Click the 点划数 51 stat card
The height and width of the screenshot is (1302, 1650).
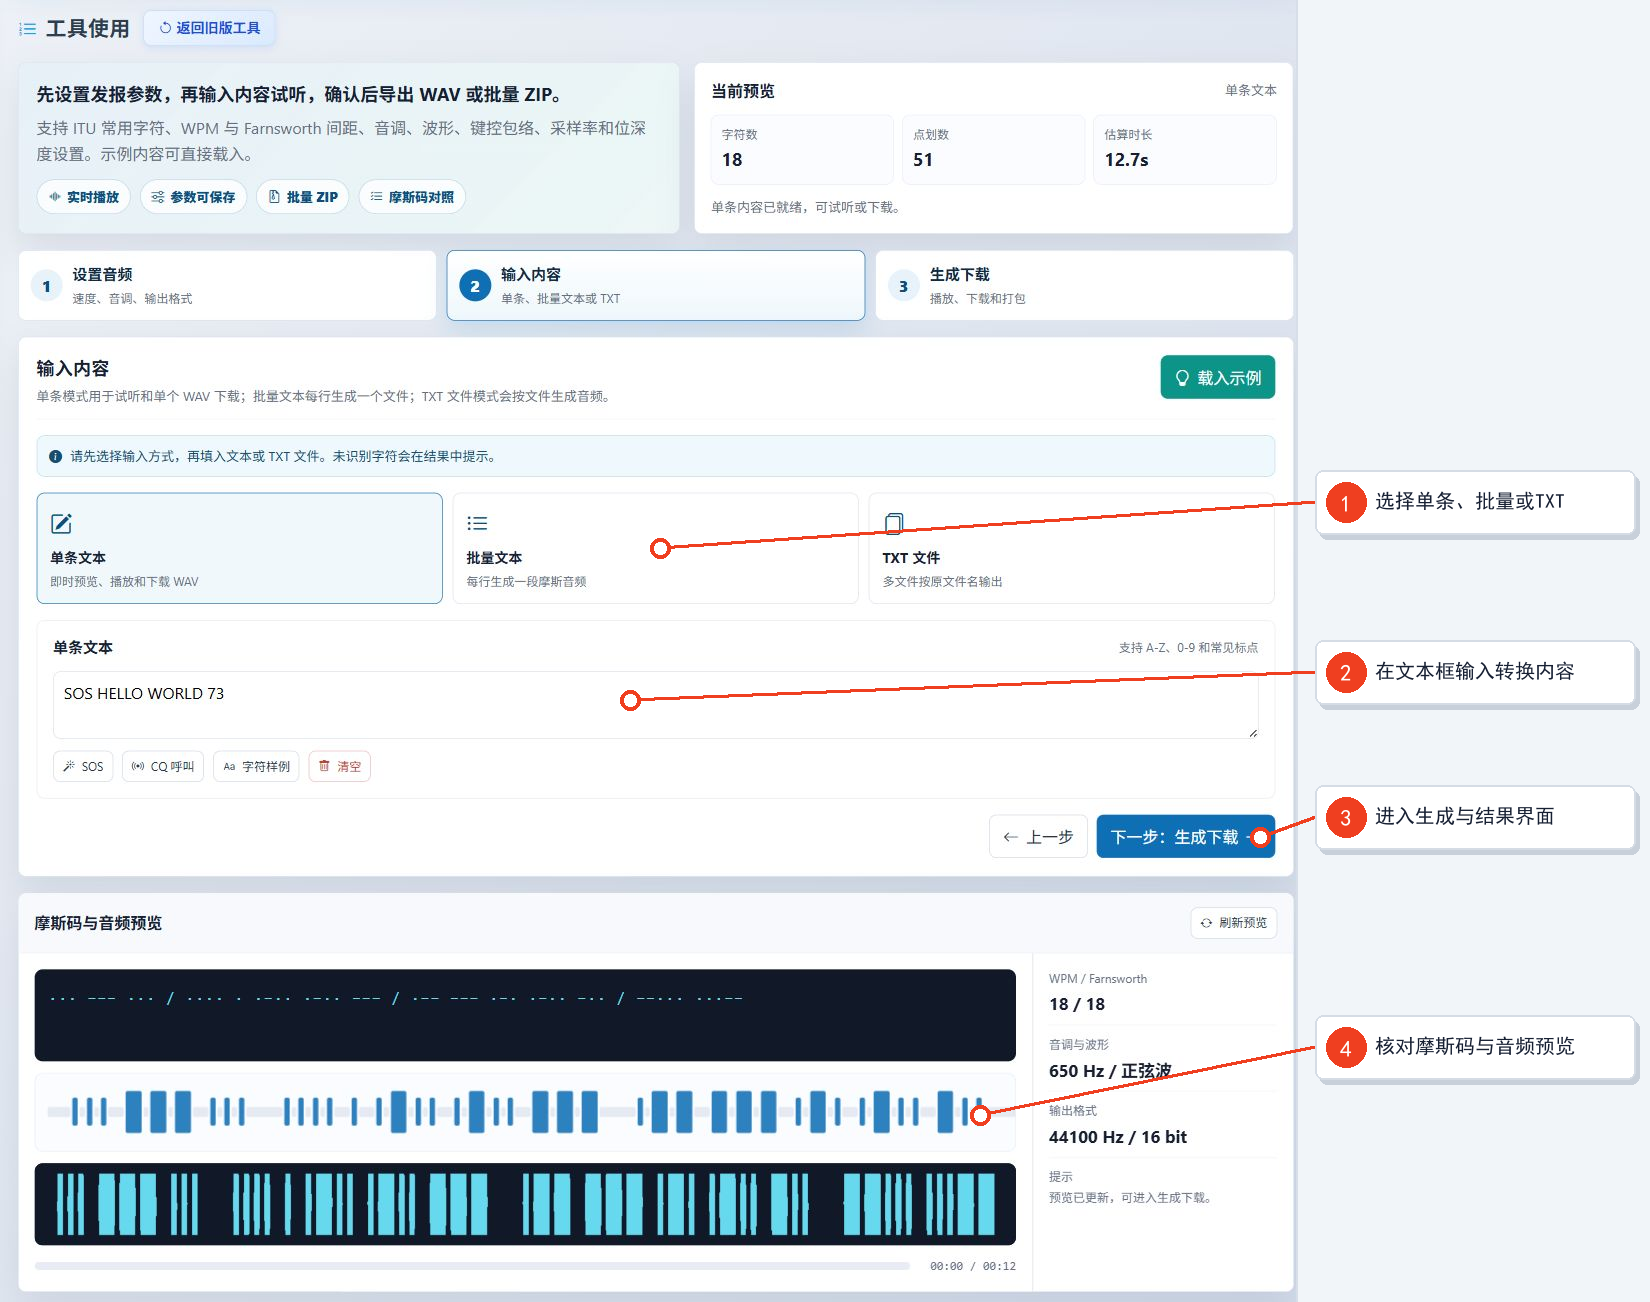993,149
